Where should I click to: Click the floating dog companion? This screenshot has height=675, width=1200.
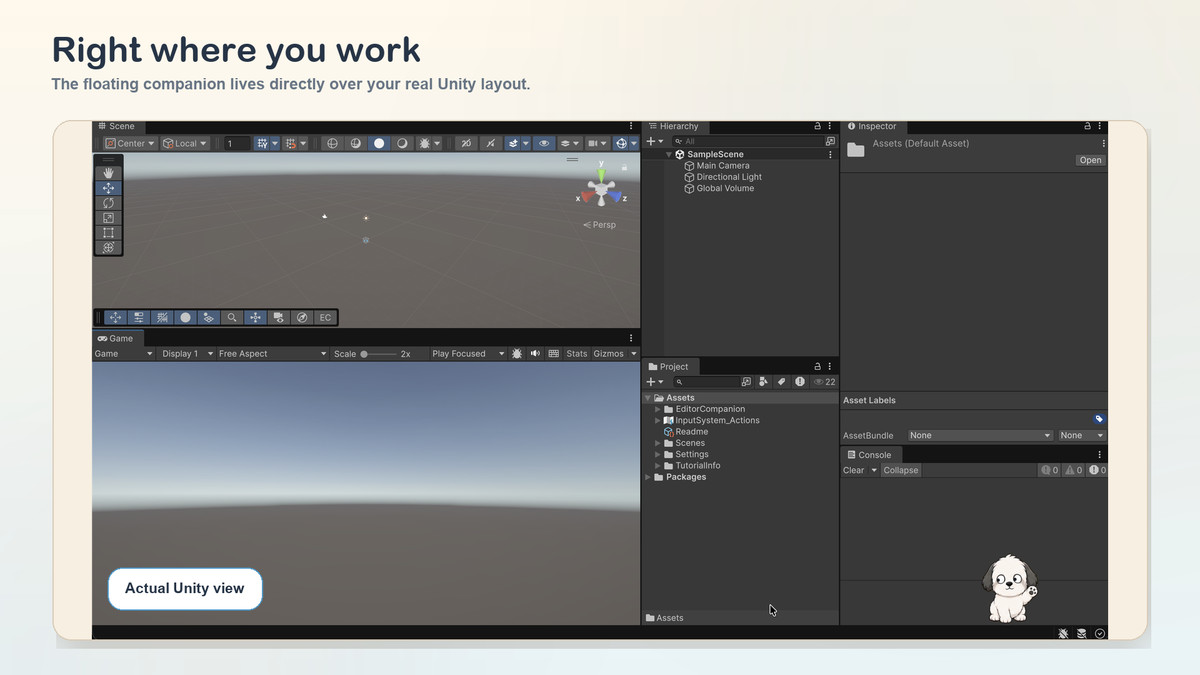pos(1009,588)
